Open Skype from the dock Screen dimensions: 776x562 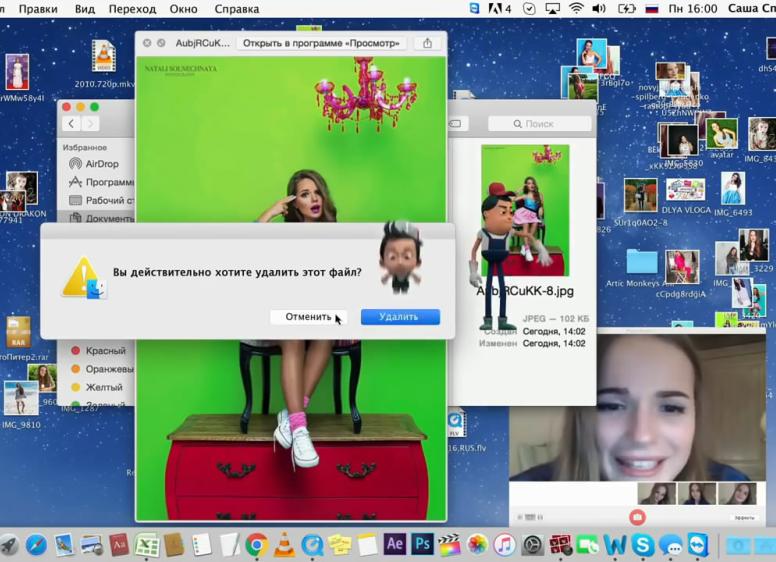642,545
